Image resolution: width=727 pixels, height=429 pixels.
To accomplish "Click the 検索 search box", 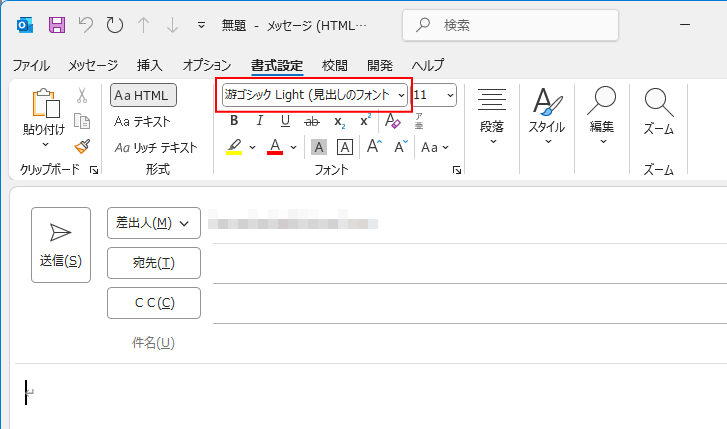I will pyautogui.click(x=510, y=25).
